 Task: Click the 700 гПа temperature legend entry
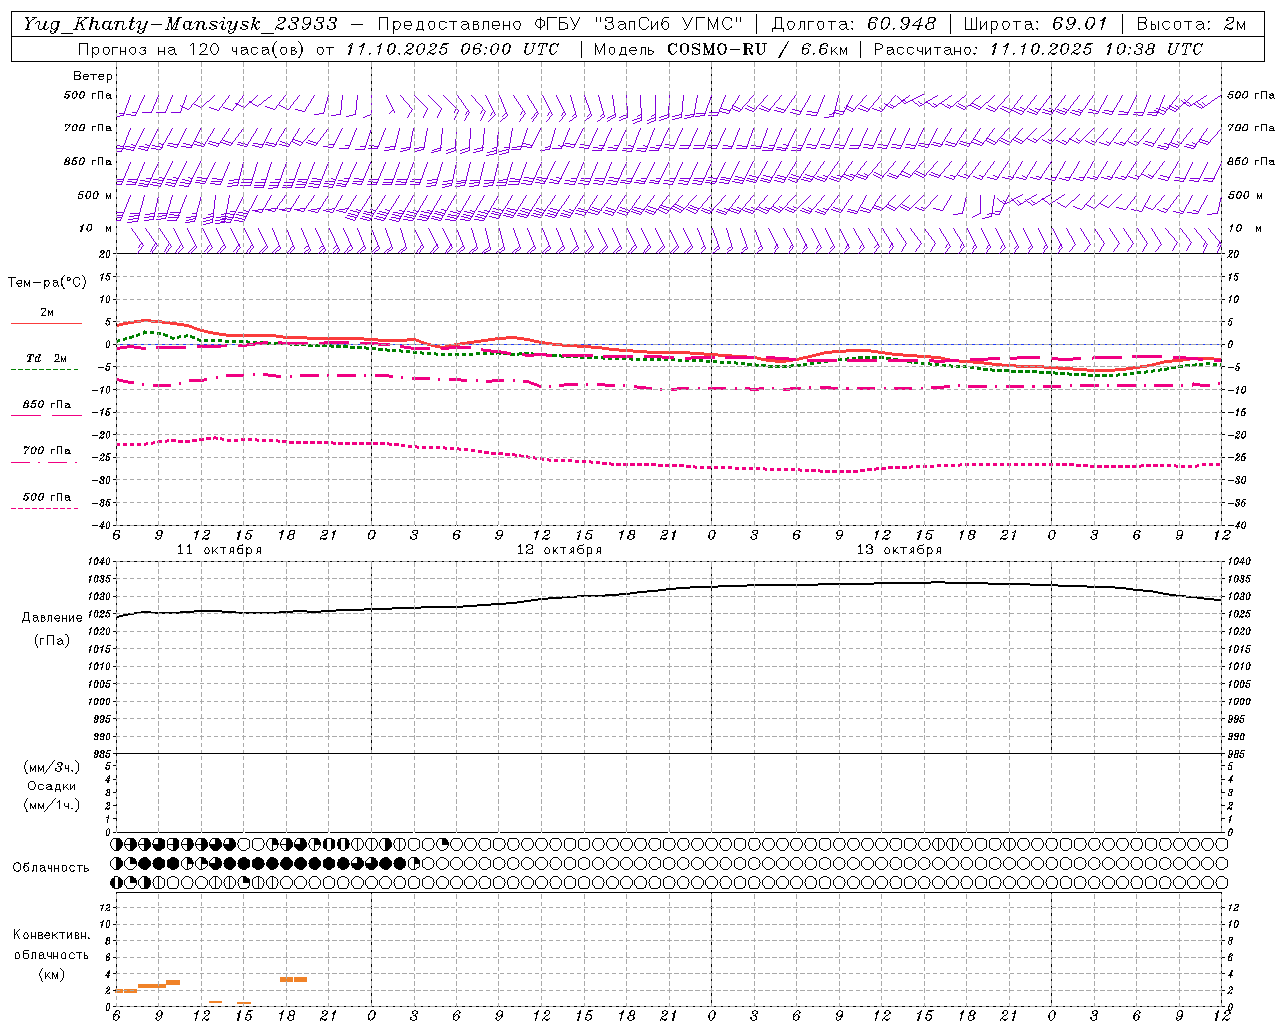pos(46,450)
